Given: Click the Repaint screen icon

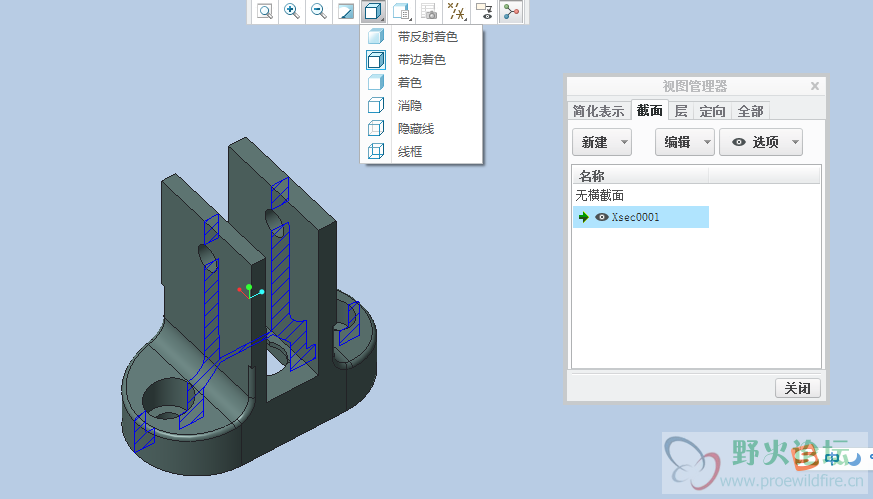Looking at the screenshot, I should [x=346, y=11].
